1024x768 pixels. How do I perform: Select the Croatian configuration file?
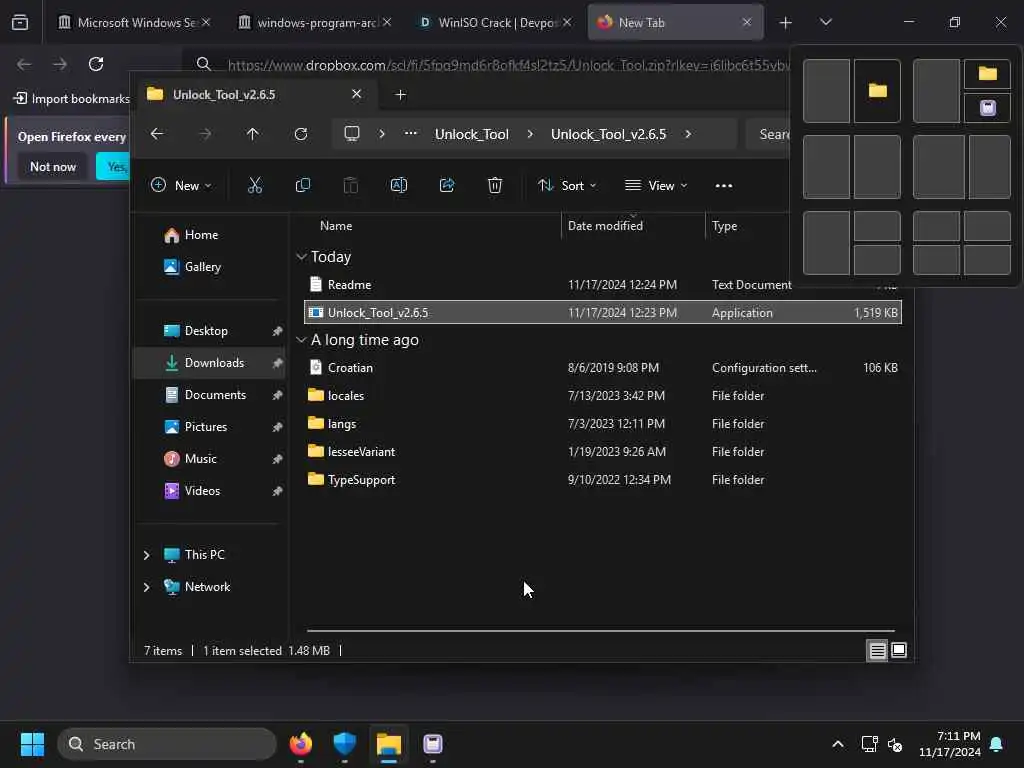[603, 368]
